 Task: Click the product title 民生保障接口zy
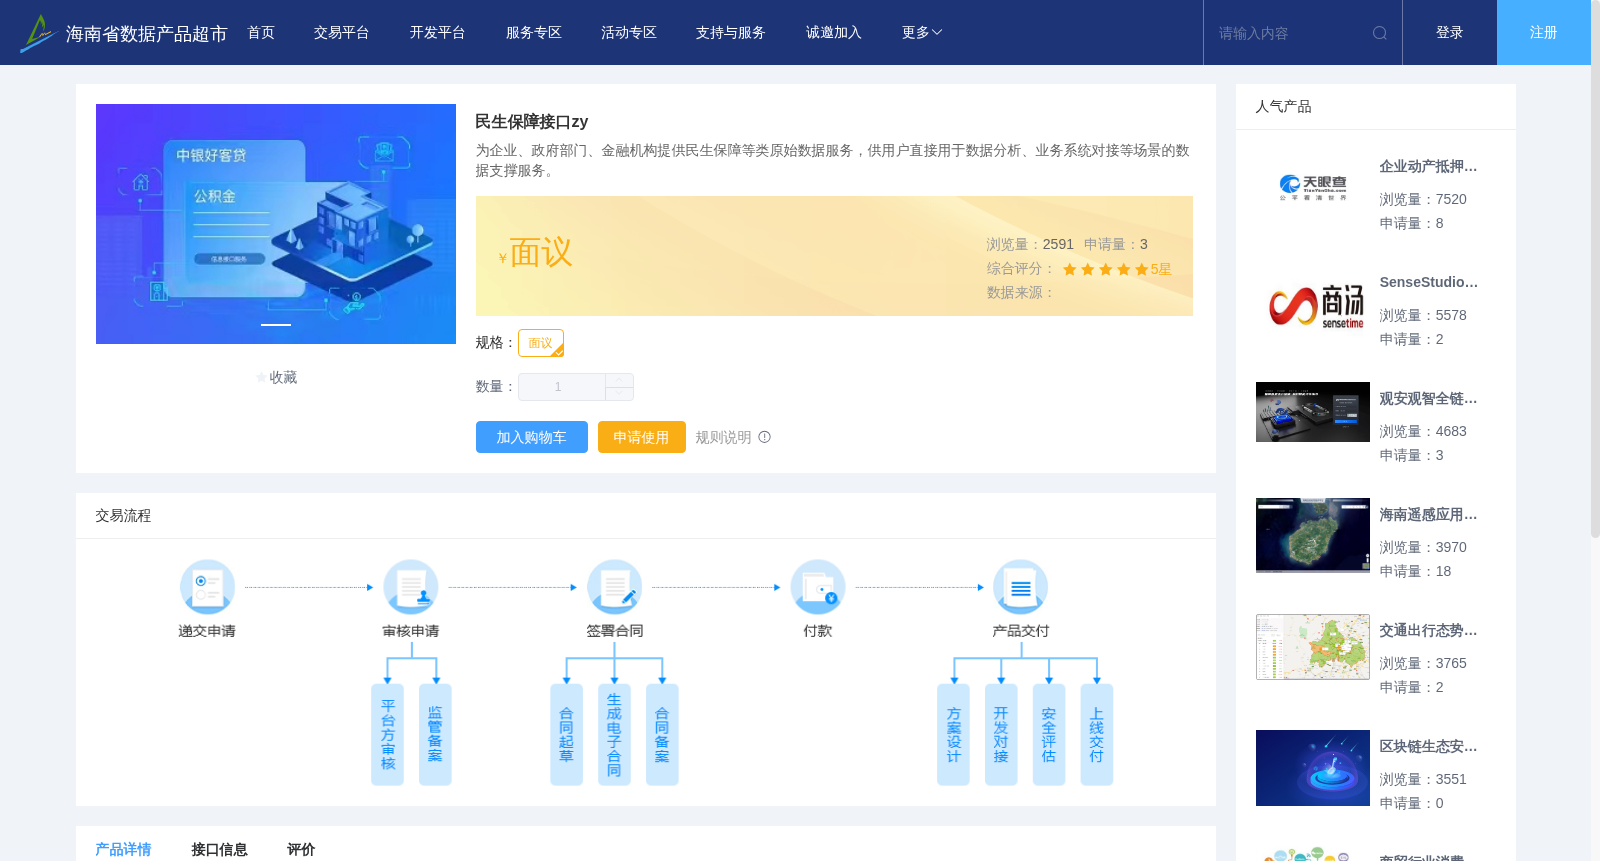531,122
